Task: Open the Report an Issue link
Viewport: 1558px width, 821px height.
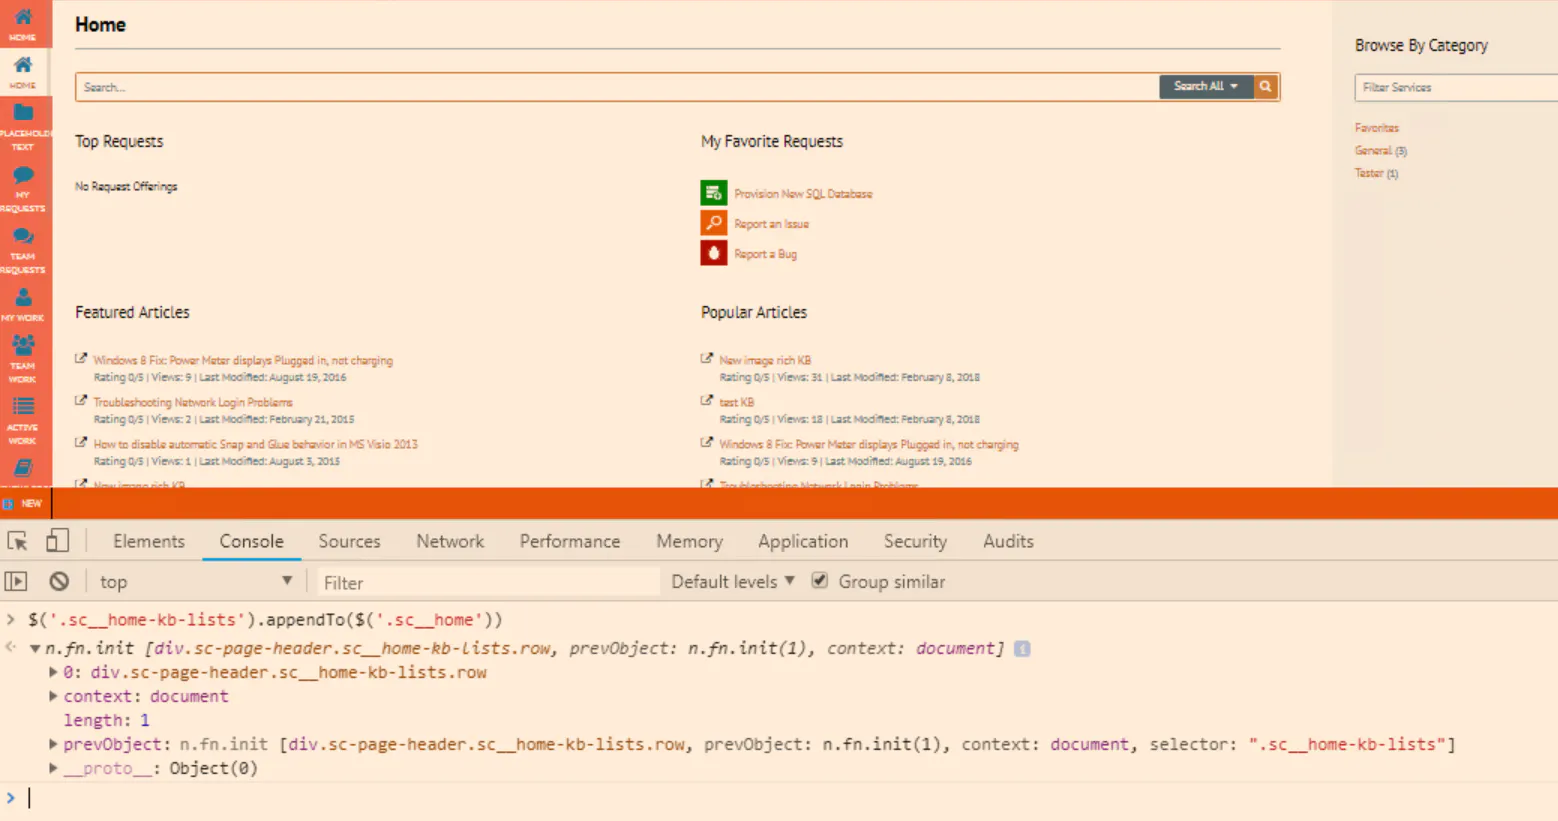Action: point(771,224)
